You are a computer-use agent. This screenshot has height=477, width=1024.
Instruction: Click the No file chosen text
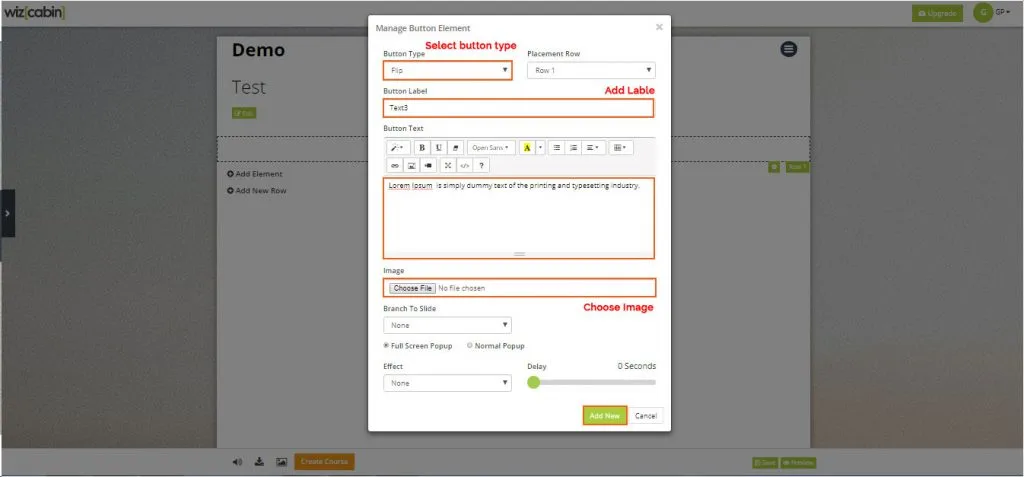(462, 288)
